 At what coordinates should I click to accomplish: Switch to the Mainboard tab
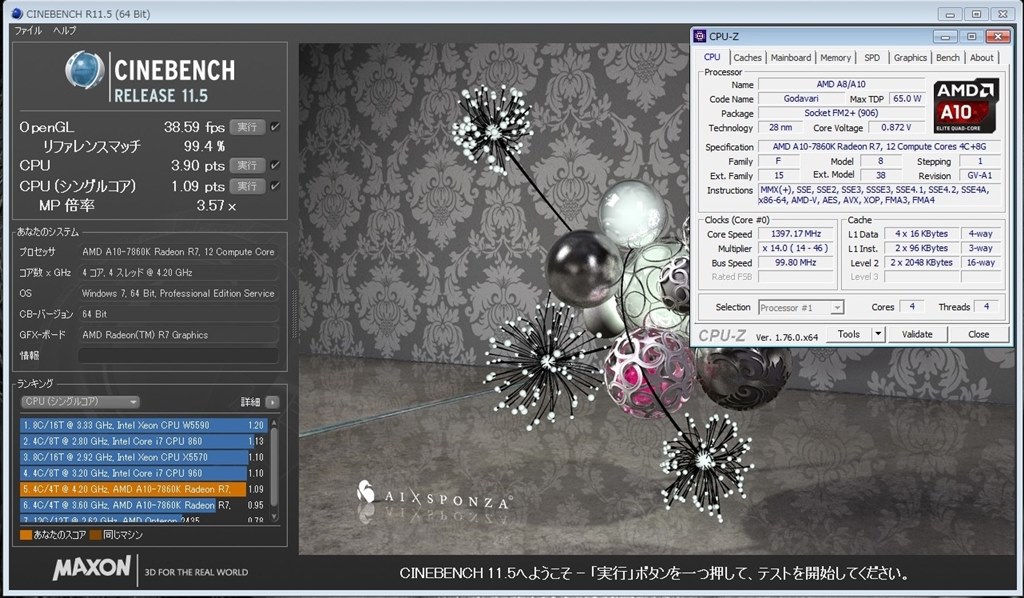(x=791, y=57)
